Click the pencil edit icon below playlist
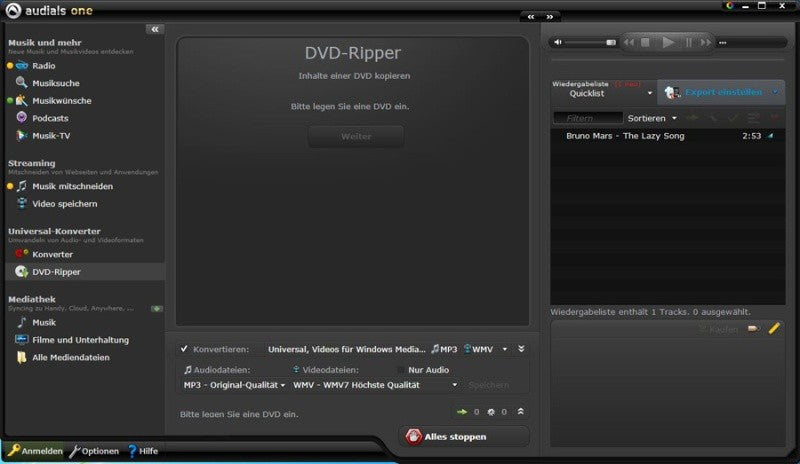The height and width of the screenshot is (464, 800). pos(774,328)
